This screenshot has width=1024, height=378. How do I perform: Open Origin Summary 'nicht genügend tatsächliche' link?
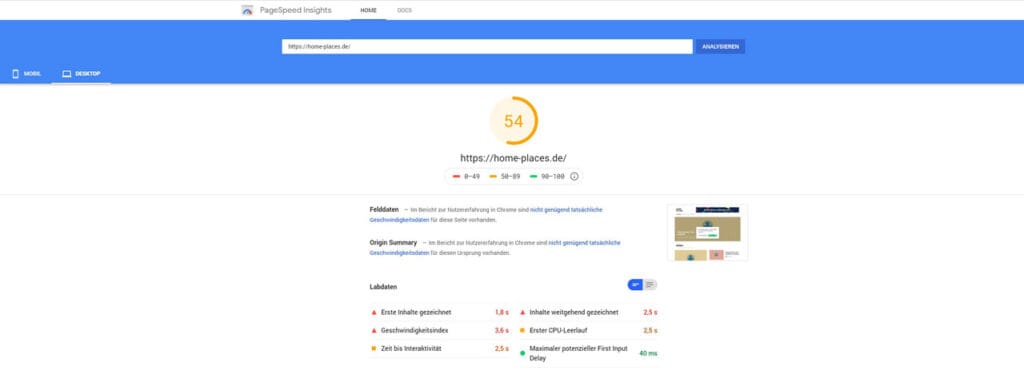click(x=584, y=242)
